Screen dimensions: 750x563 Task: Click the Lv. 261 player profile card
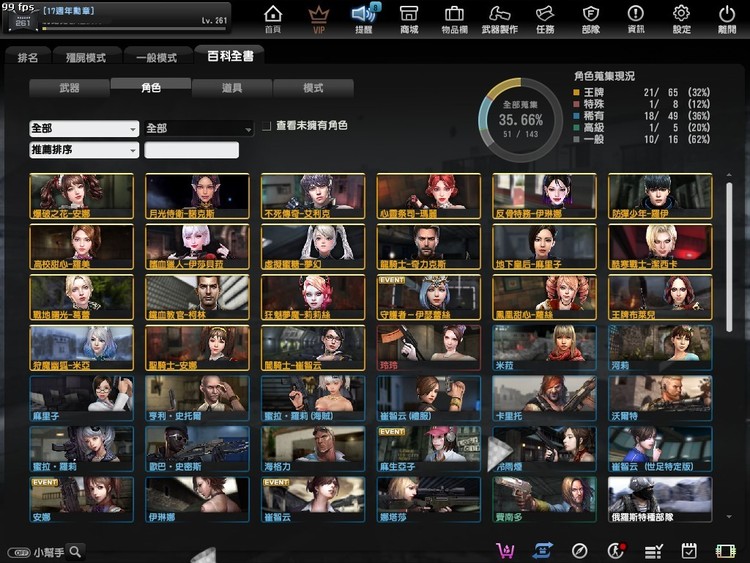point(117,18)
